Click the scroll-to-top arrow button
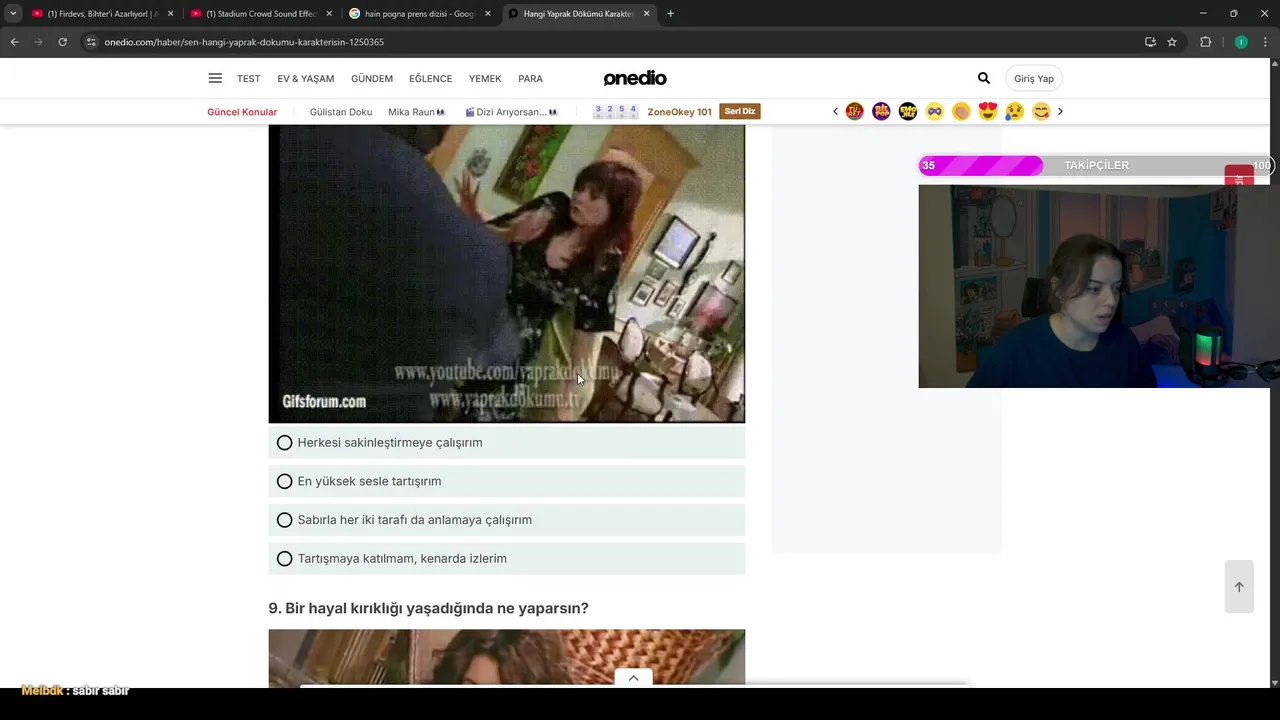The height and width of the screenshot is (720, 1280). (1239, 587)
